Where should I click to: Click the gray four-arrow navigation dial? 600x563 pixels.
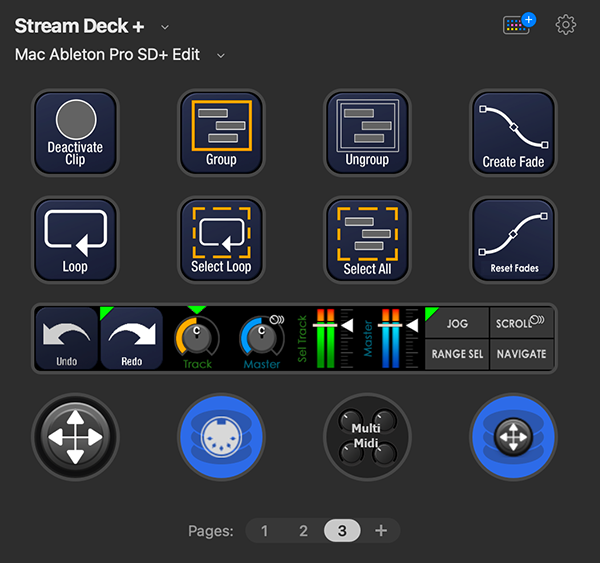[x=75, y=437]
